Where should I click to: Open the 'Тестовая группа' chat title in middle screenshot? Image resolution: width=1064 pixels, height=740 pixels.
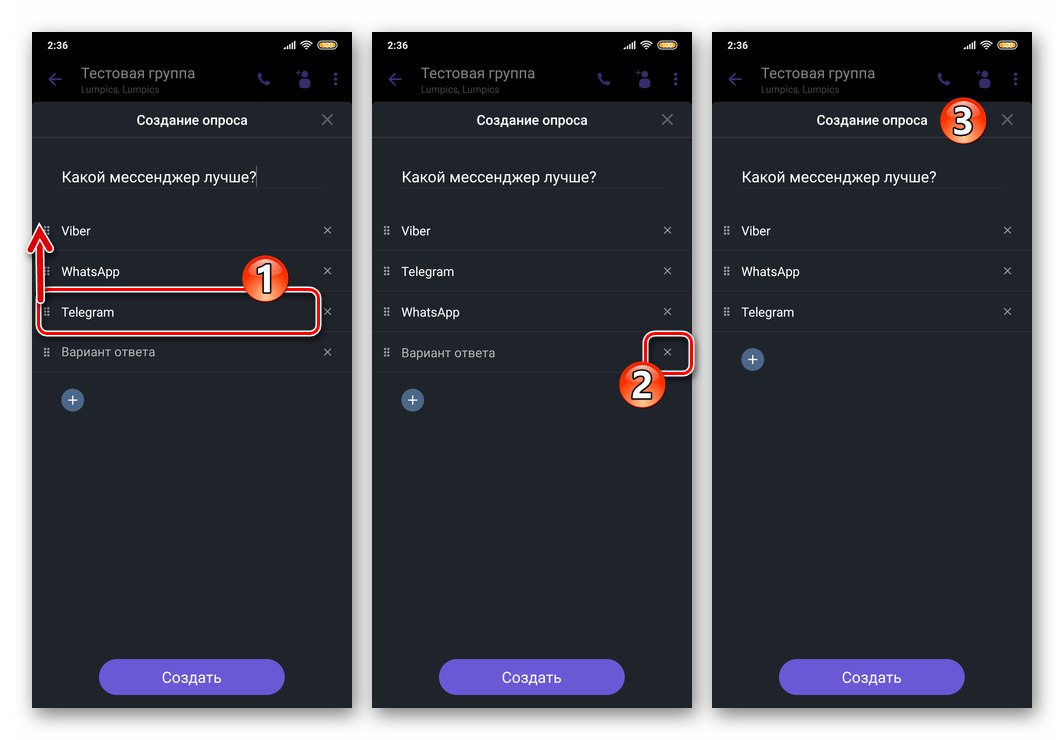478,73
